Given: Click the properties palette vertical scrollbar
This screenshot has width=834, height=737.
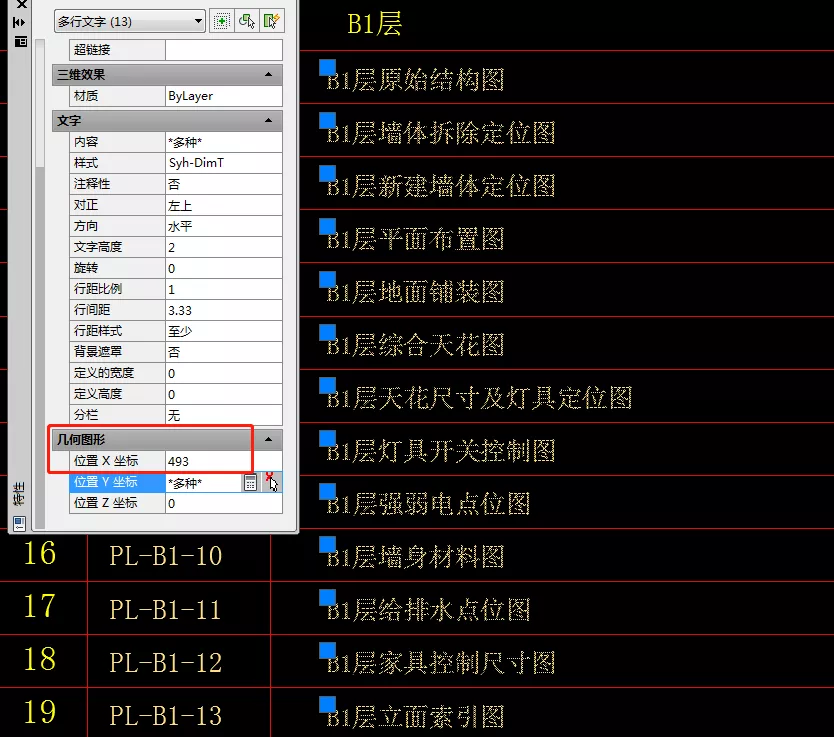Looking at the screenshot, I should 40,284.
